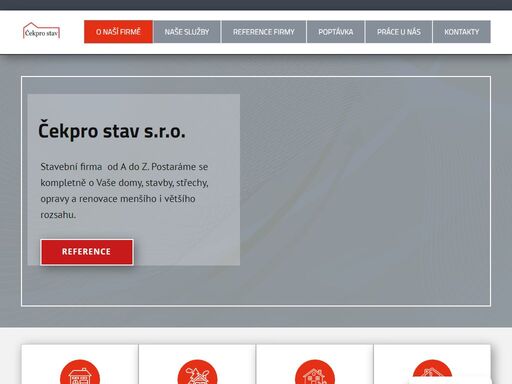Go to NAŠE SLUŽBY page

pos(187,32)
